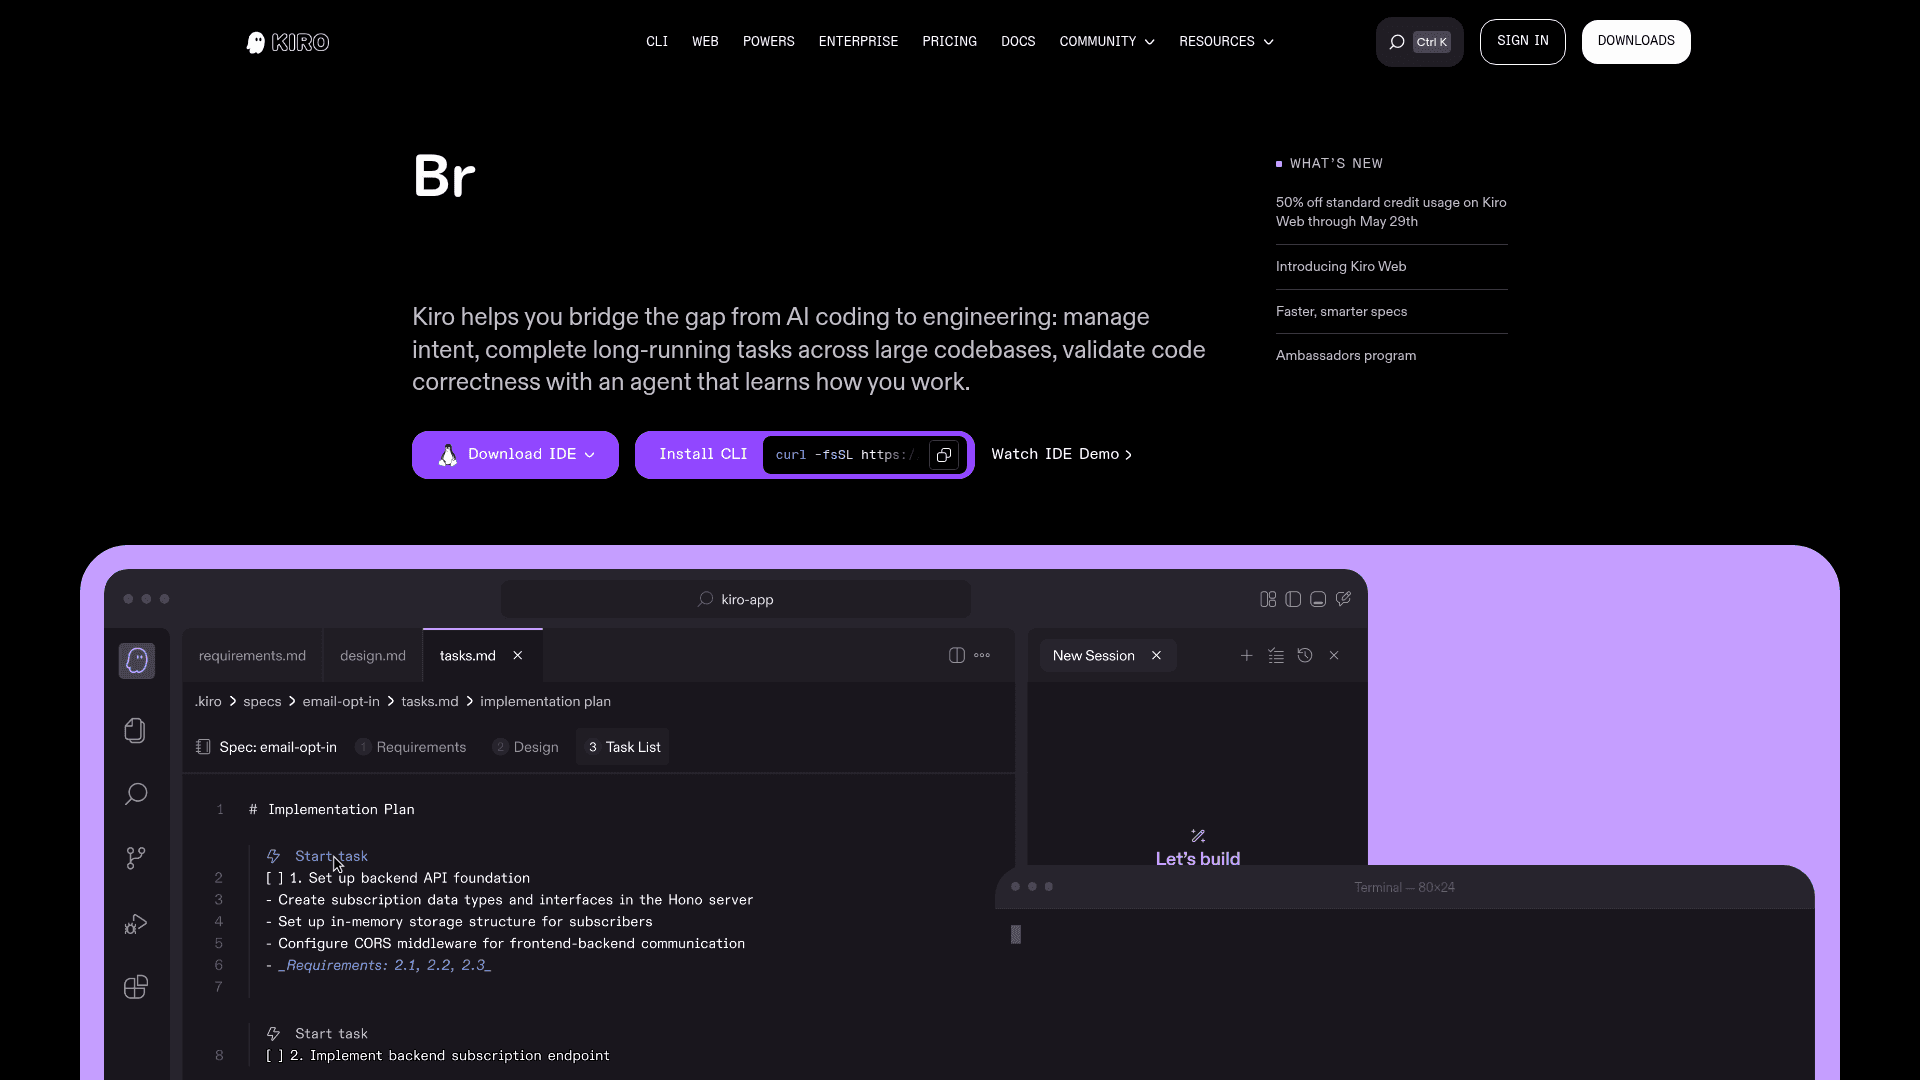The width and height of the screenshot is (1920, 1080).
Task: Toggle the primary sidebar layout icon
Action: pyautogui.click(x=1293, y=599)
